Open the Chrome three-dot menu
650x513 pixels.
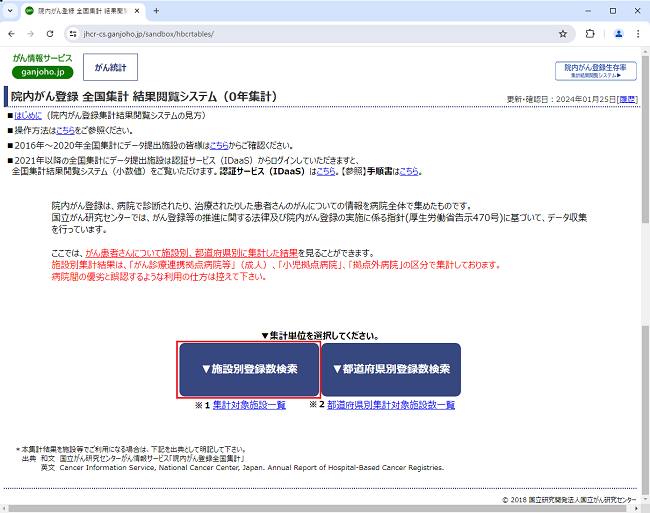[639, 33]
